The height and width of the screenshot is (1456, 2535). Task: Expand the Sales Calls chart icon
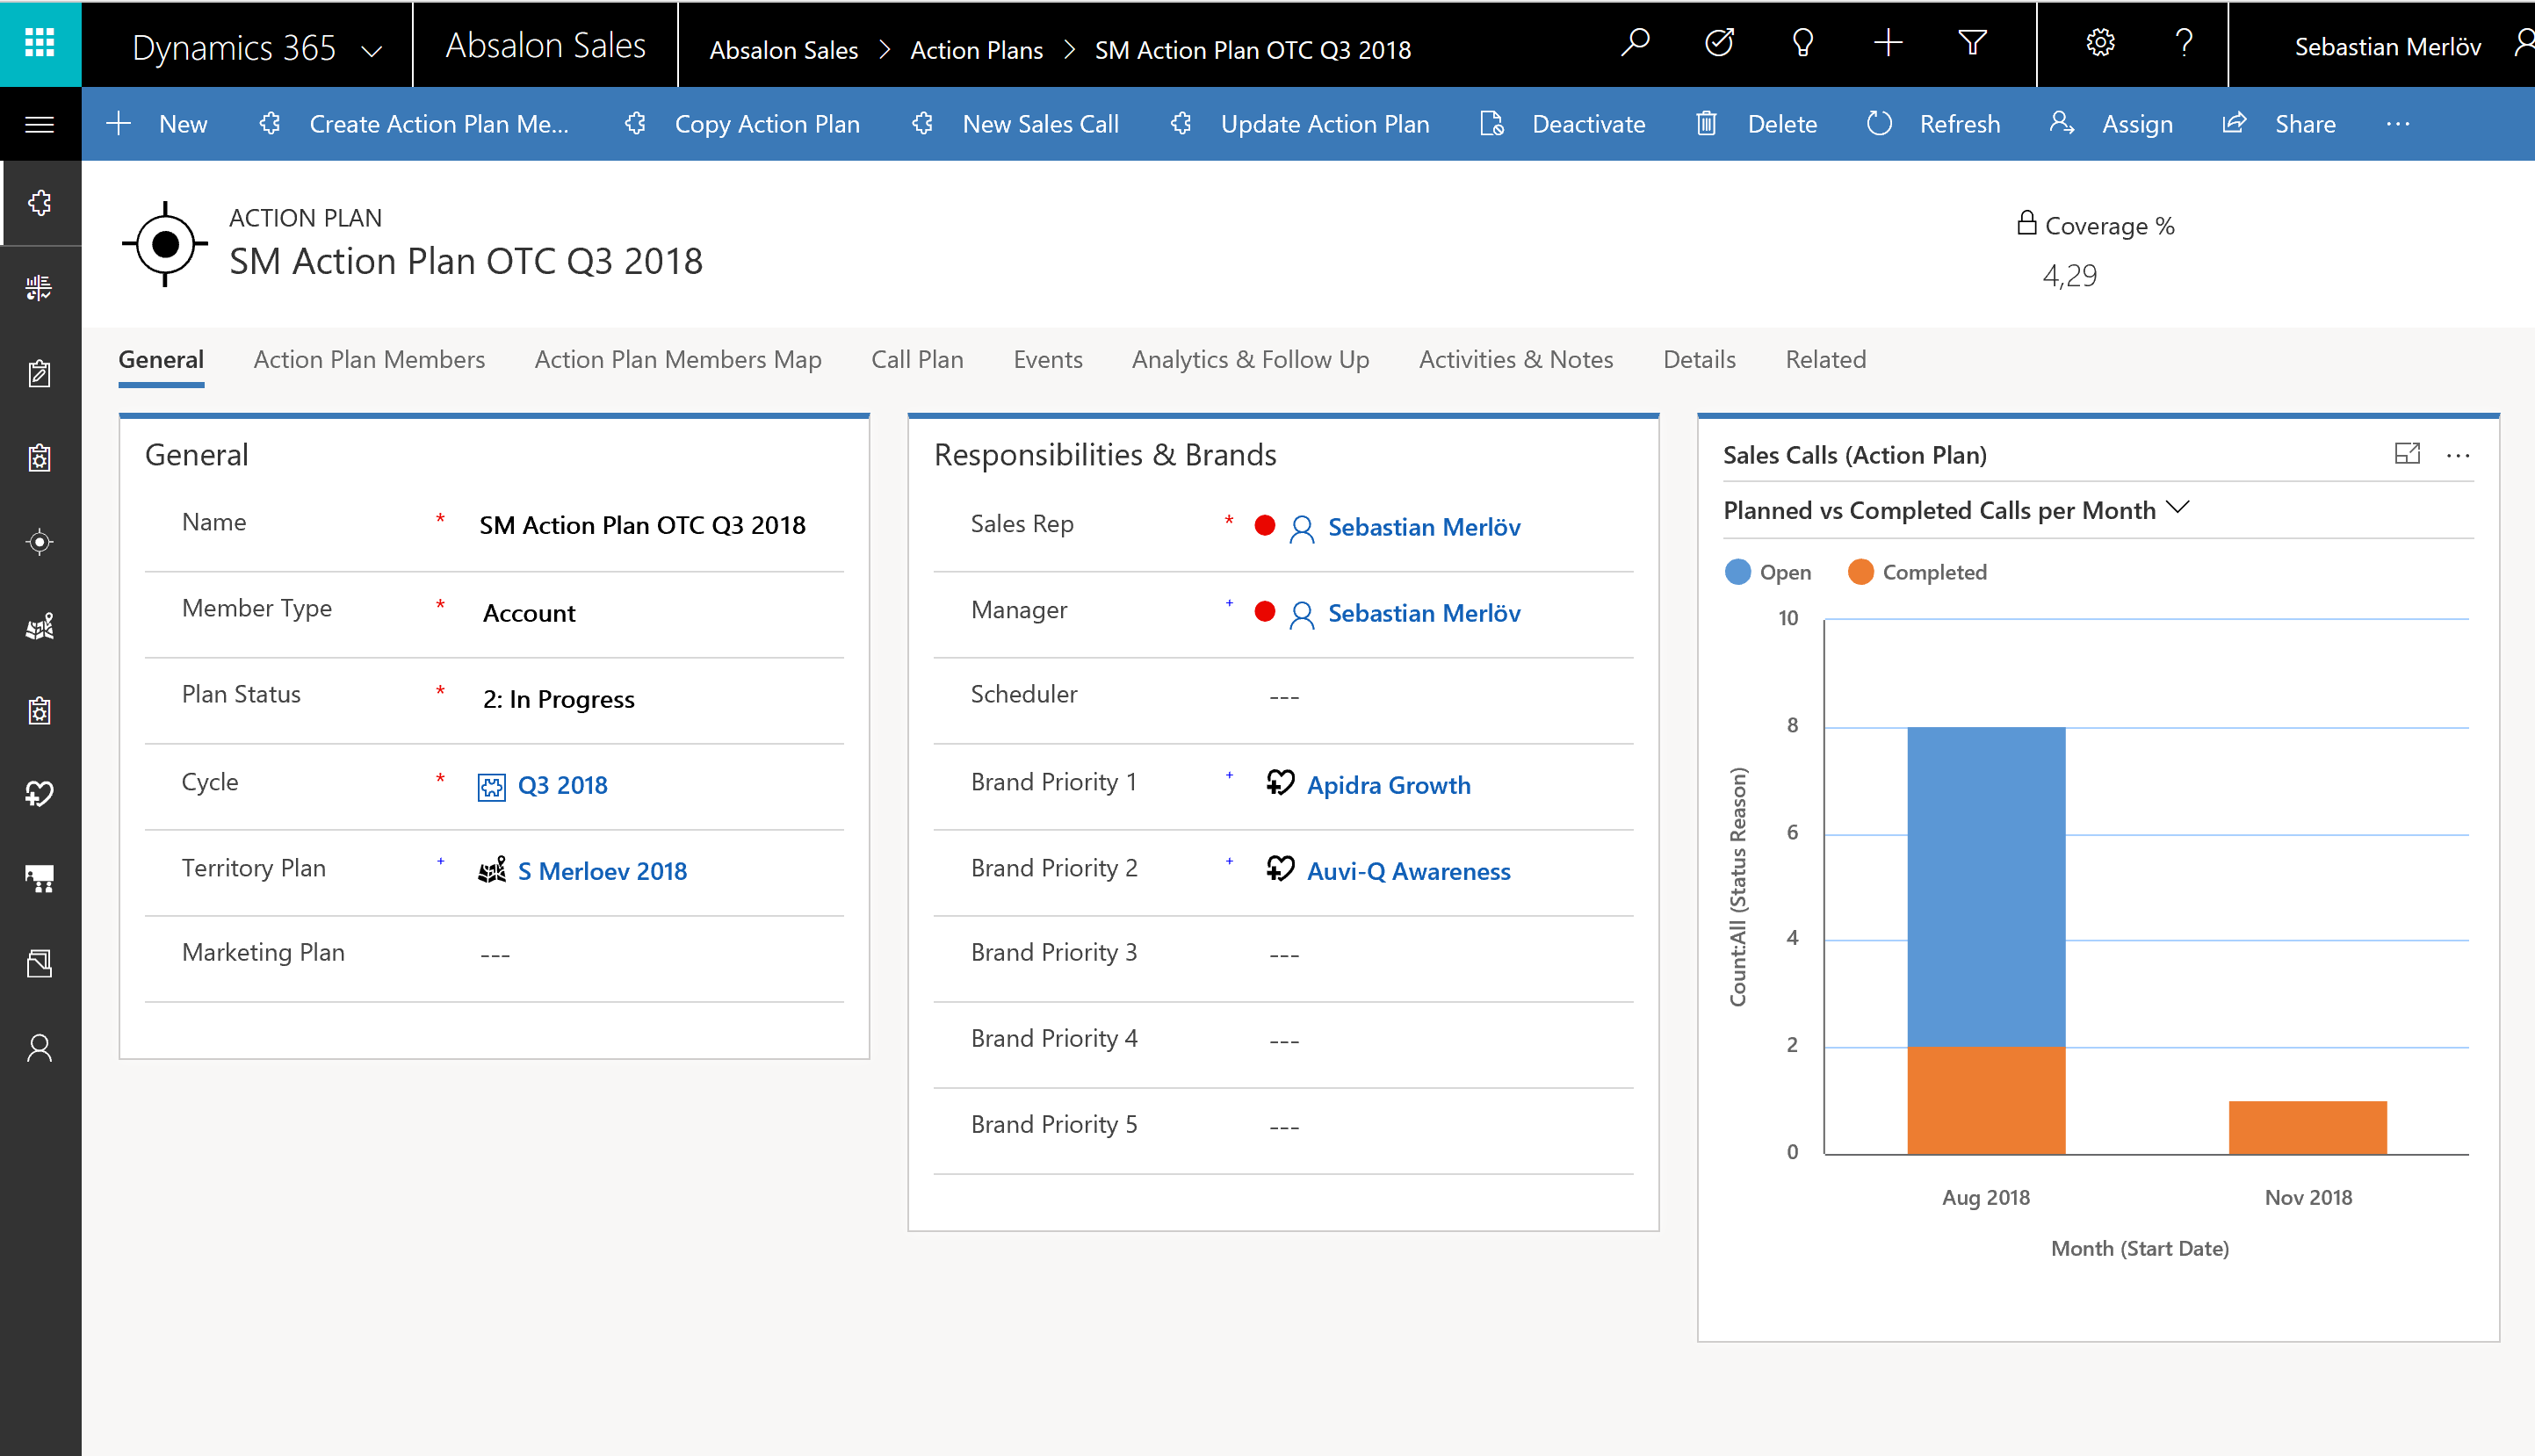click(2407, 455)
